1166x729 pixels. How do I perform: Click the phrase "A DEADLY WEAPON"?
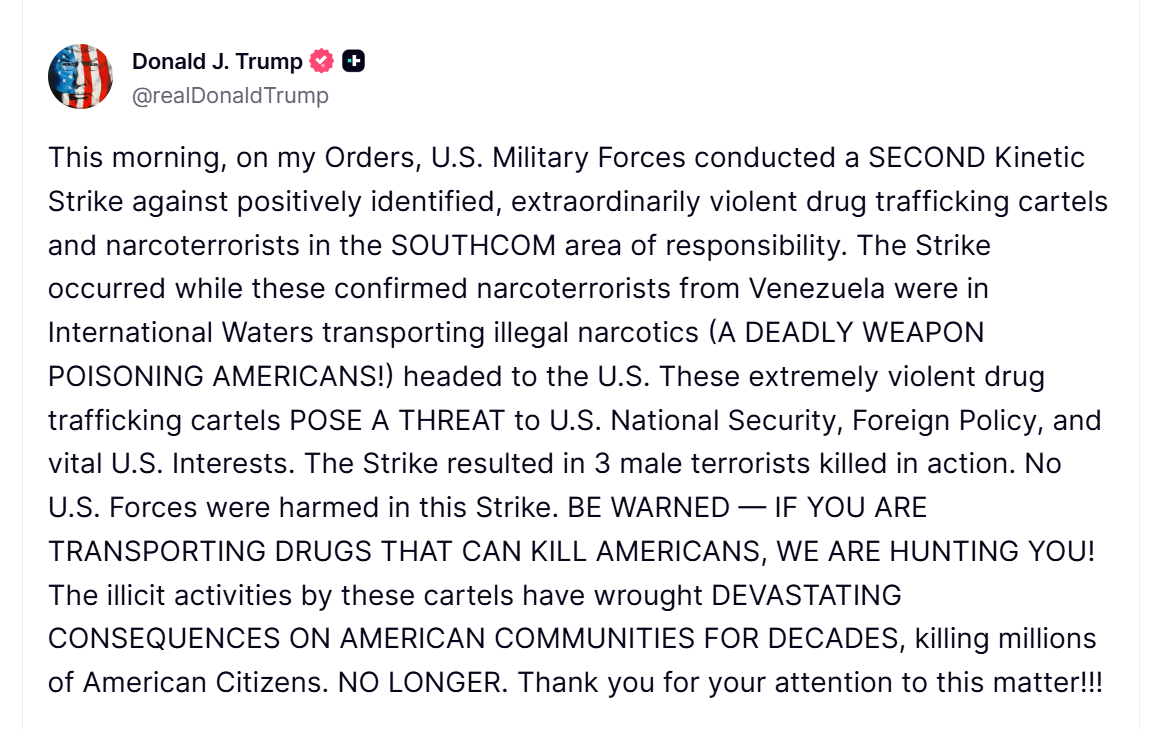(850, 332)
